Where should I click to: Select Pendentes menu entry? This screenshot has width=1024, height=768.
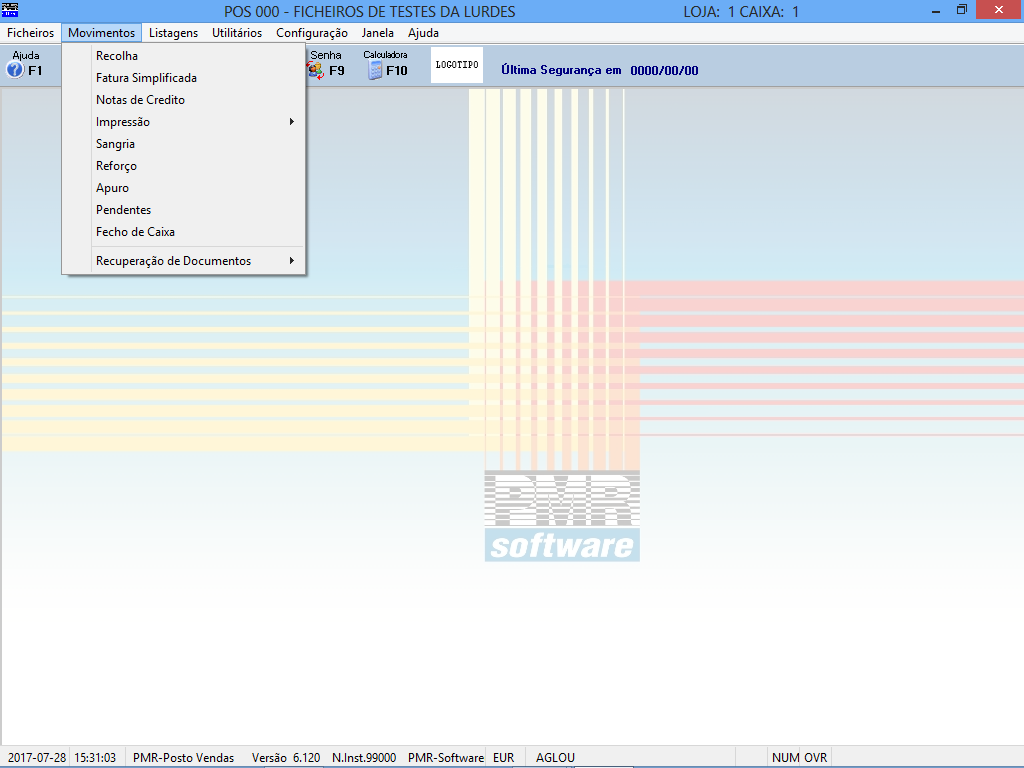tap(123, 210)
